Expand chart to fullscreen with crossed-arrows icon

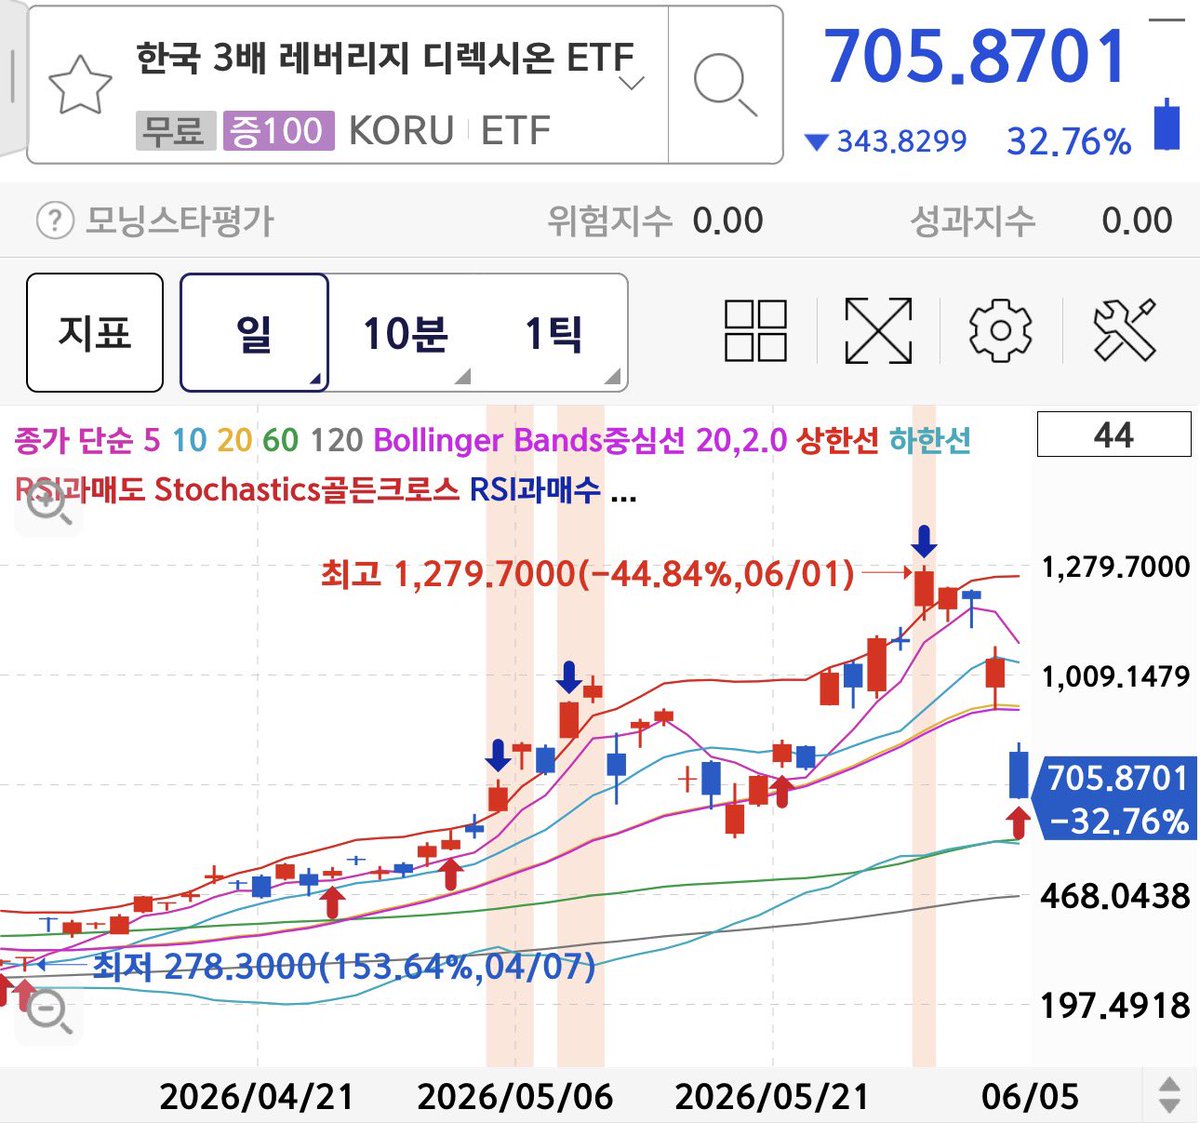(878, 330)
